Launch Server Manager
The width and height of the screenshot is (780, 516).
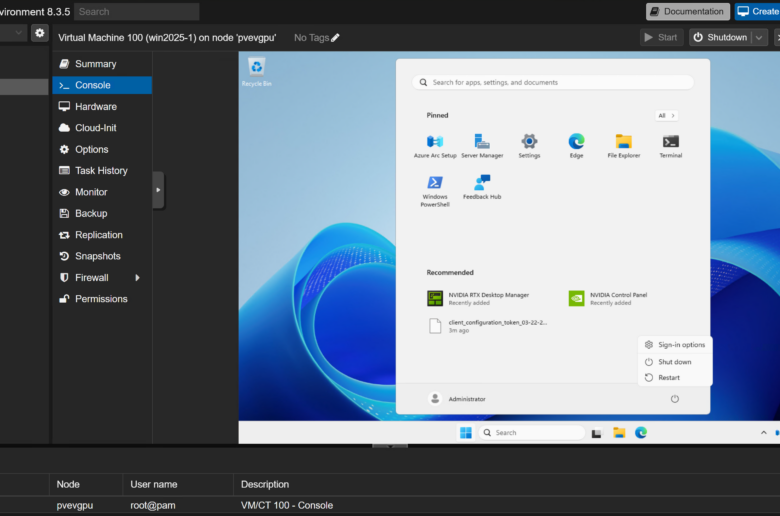pos(482,146)
